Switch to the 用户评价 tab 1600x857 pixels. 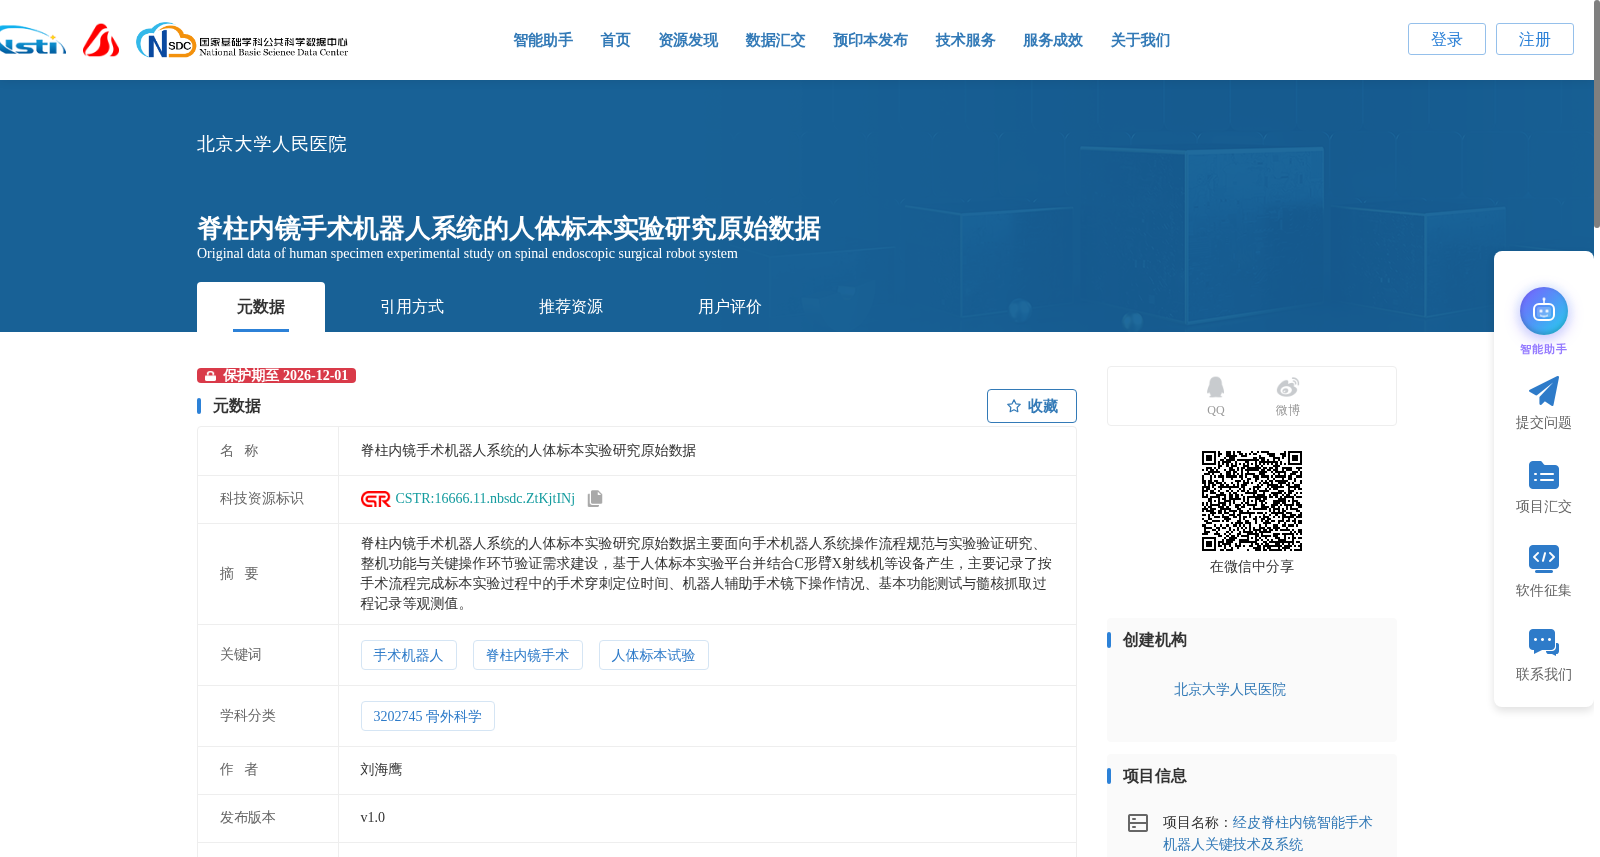pos(730,307)
